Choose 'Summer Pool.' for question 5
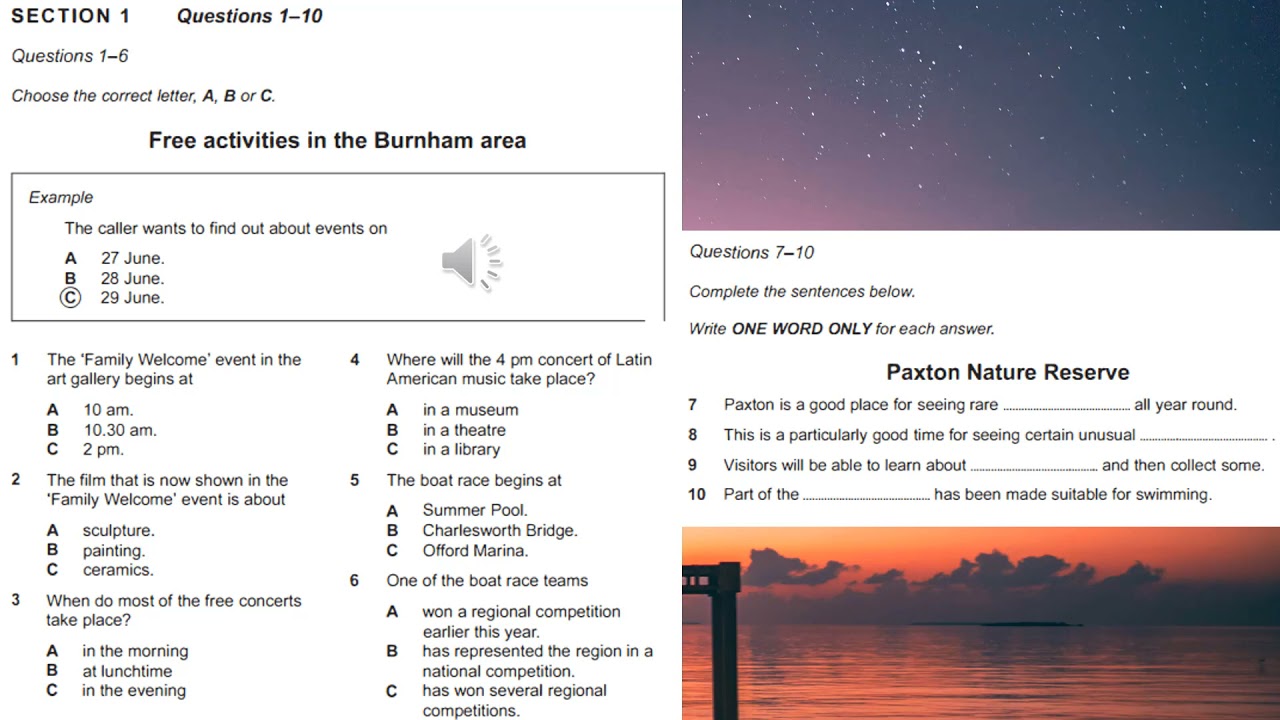 pyautogui.click(x=458, y=511)
